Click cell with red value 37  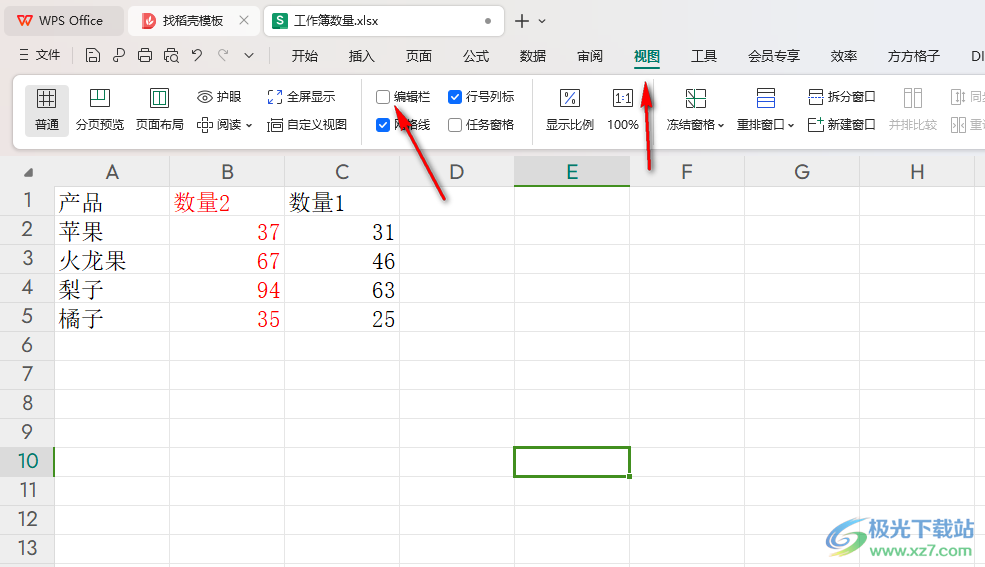pos(227,230)
